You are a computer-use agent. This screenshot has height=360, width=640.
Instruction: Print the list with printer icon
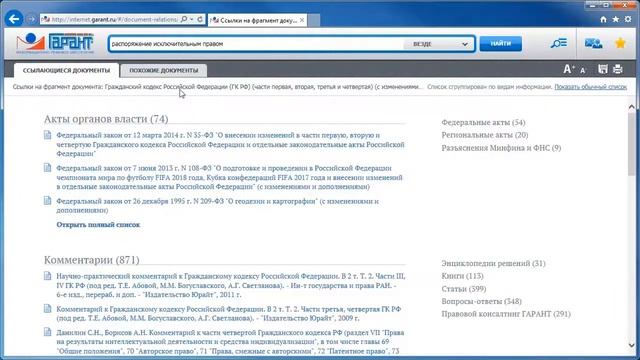tap(618, 69)
